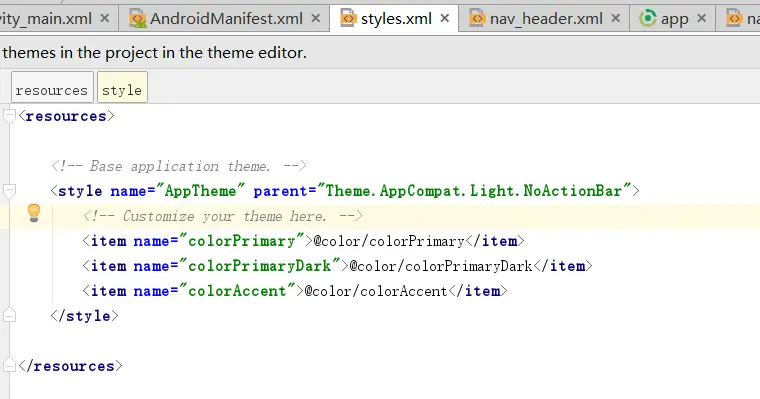Click the "Base application theme" comment

point(179,166)
